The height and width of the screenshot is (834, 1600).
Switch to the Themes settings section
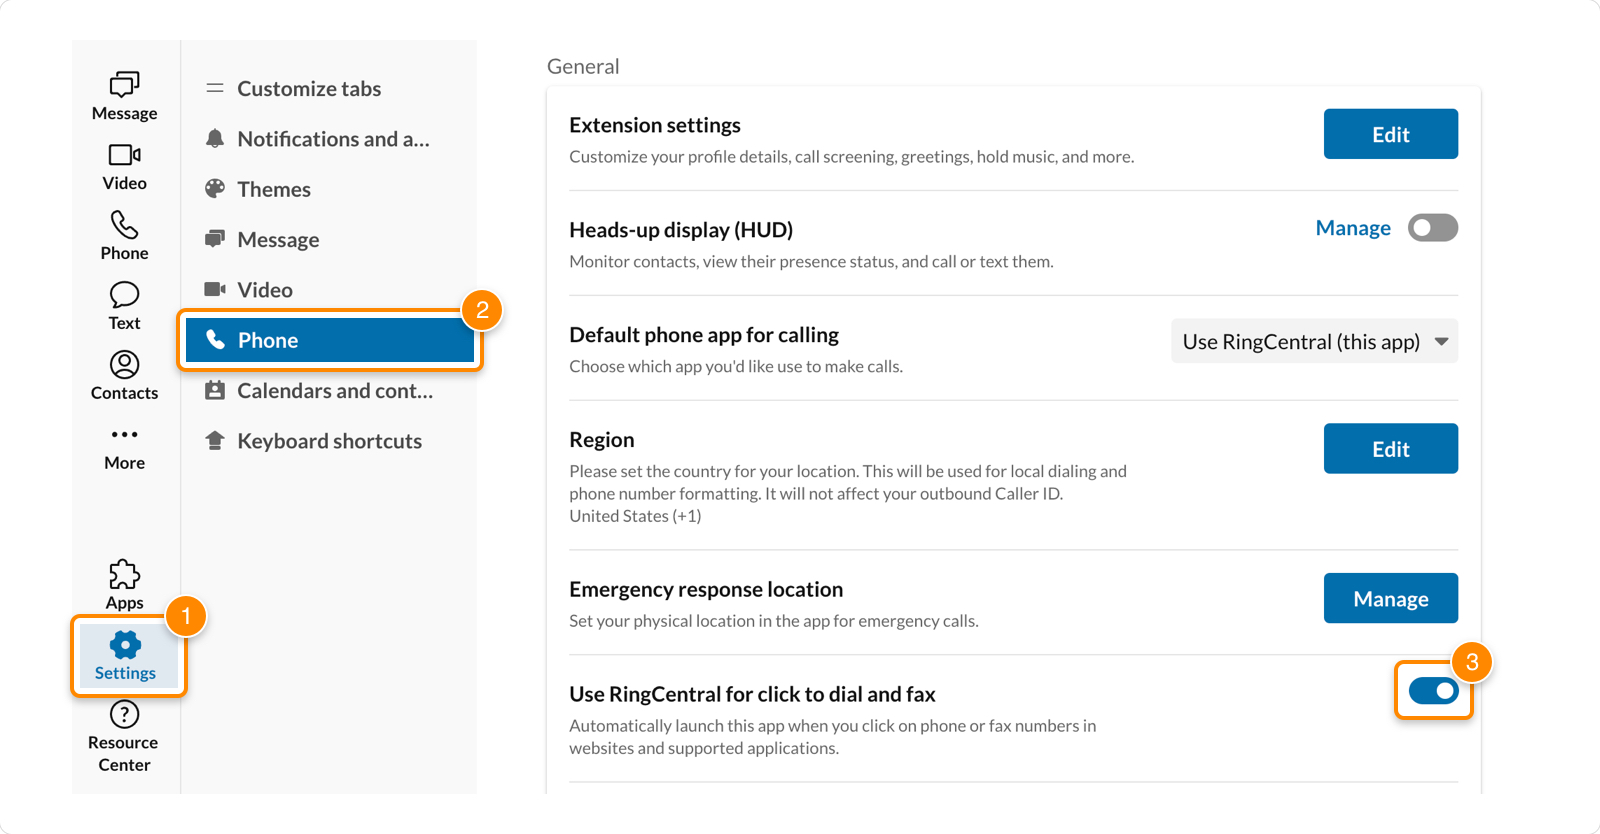[273, 188]
